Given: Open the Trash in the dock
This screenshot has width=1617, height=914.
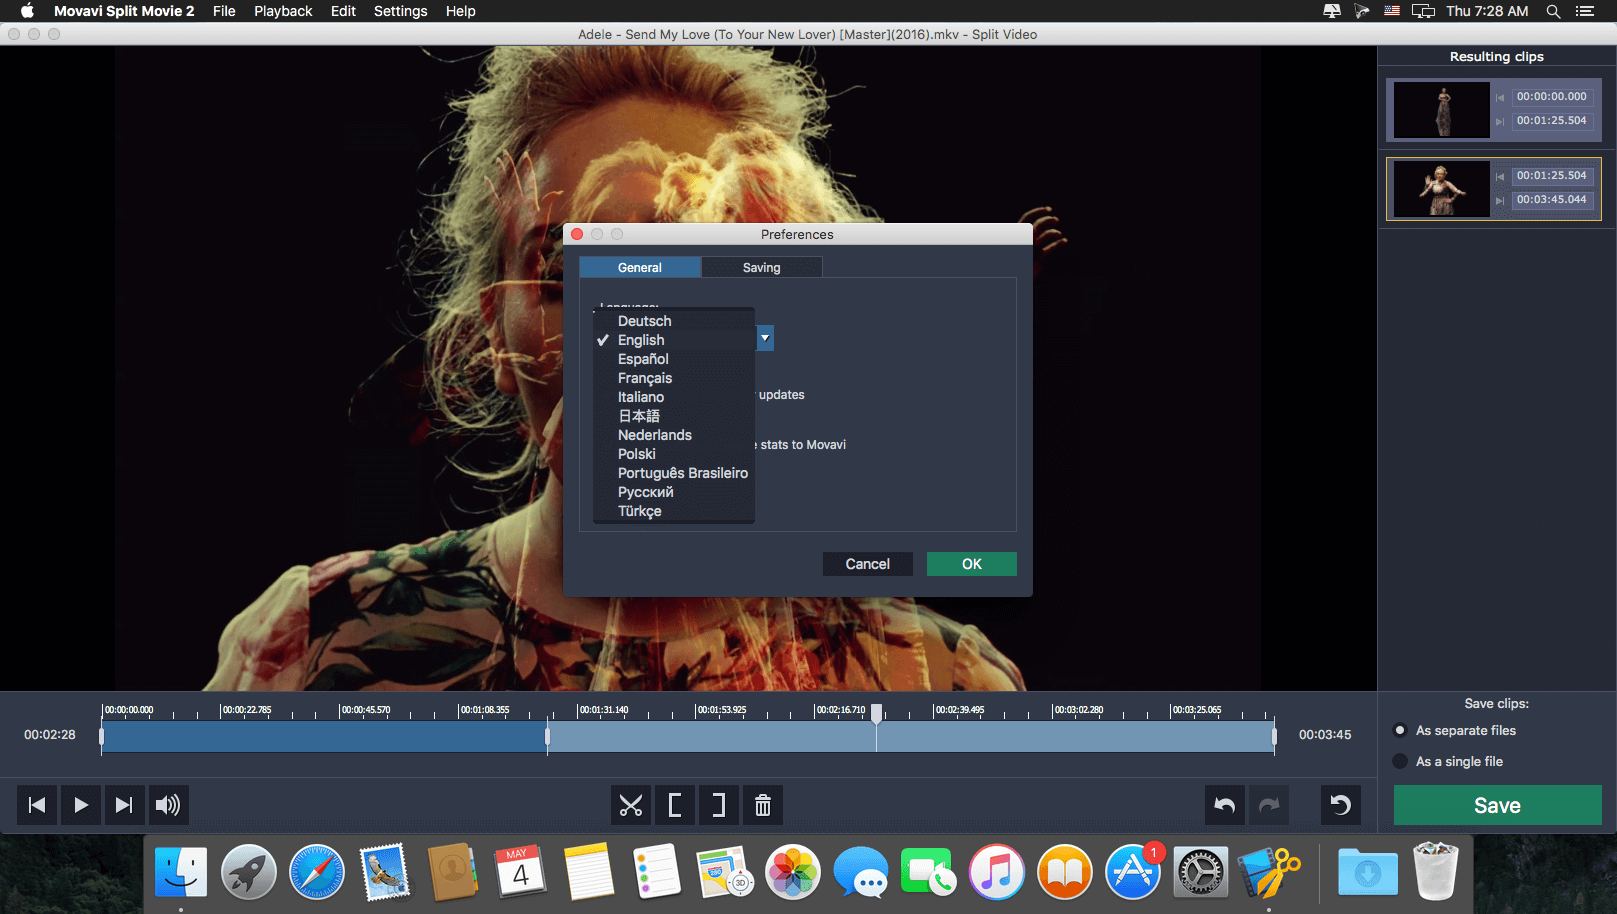Looking at the screenshot, I should pos(1436,872).
